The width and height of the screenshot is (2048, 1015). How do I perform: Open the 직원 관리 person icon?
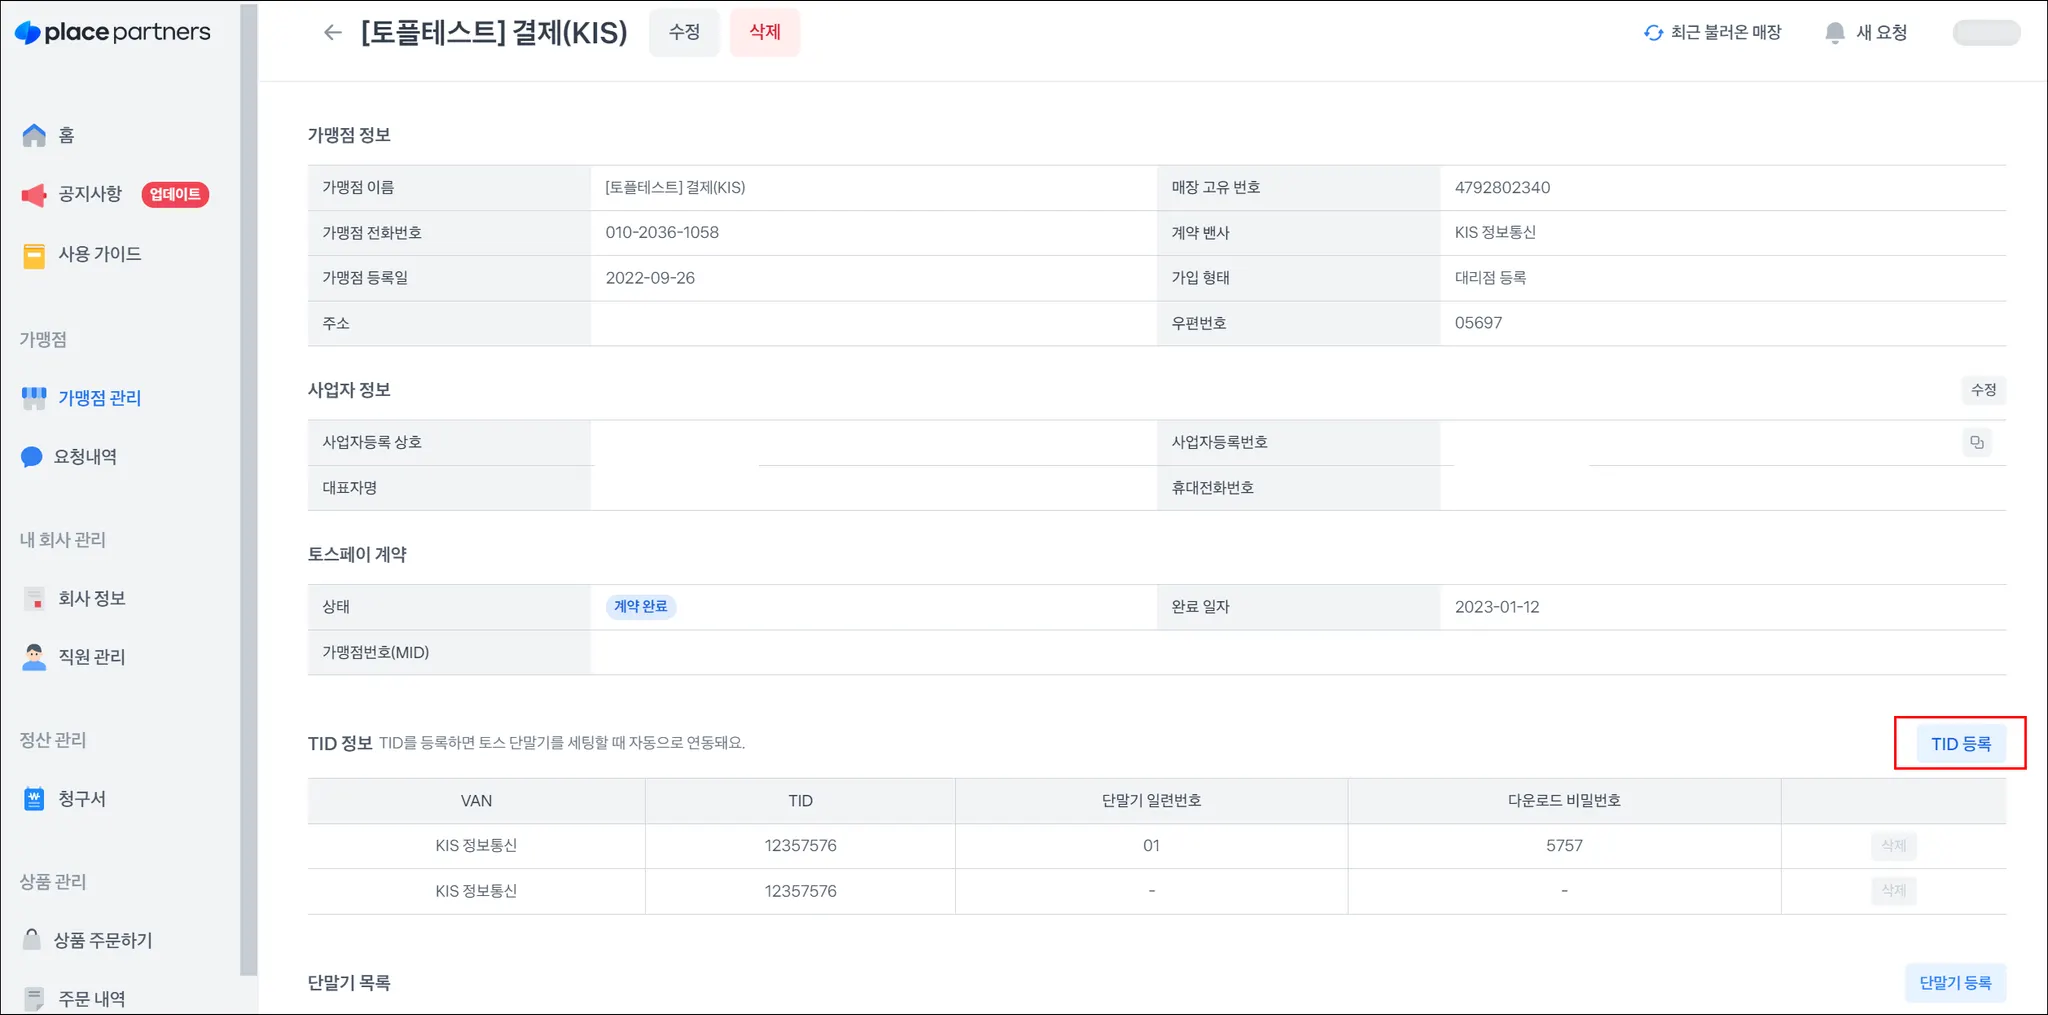(x=34, y=657)
